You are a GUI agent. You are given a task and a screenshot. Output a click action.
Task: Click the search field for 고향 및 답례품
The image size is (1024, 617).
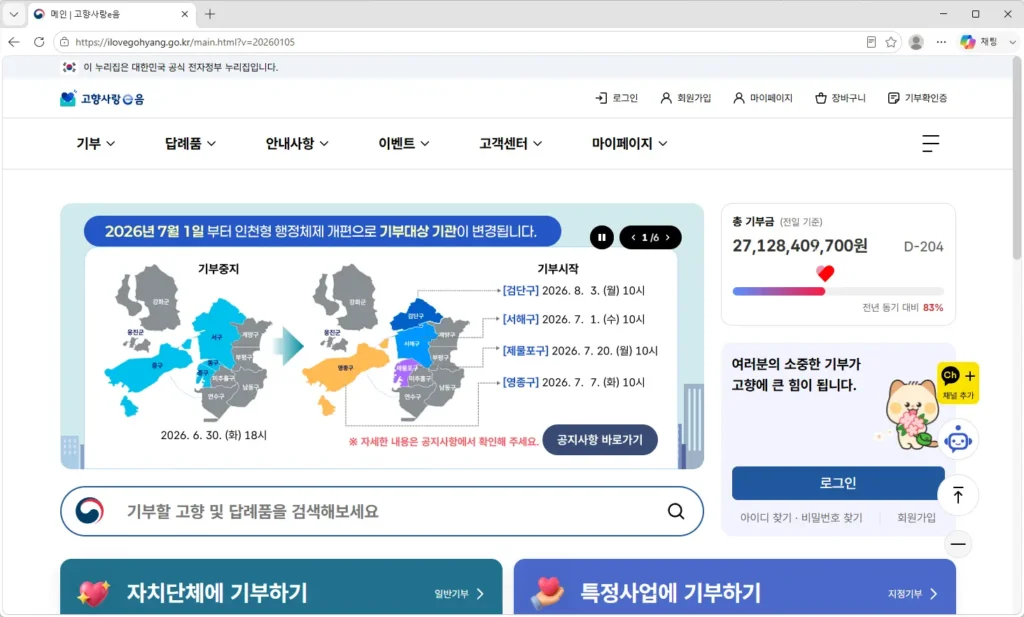382,511
